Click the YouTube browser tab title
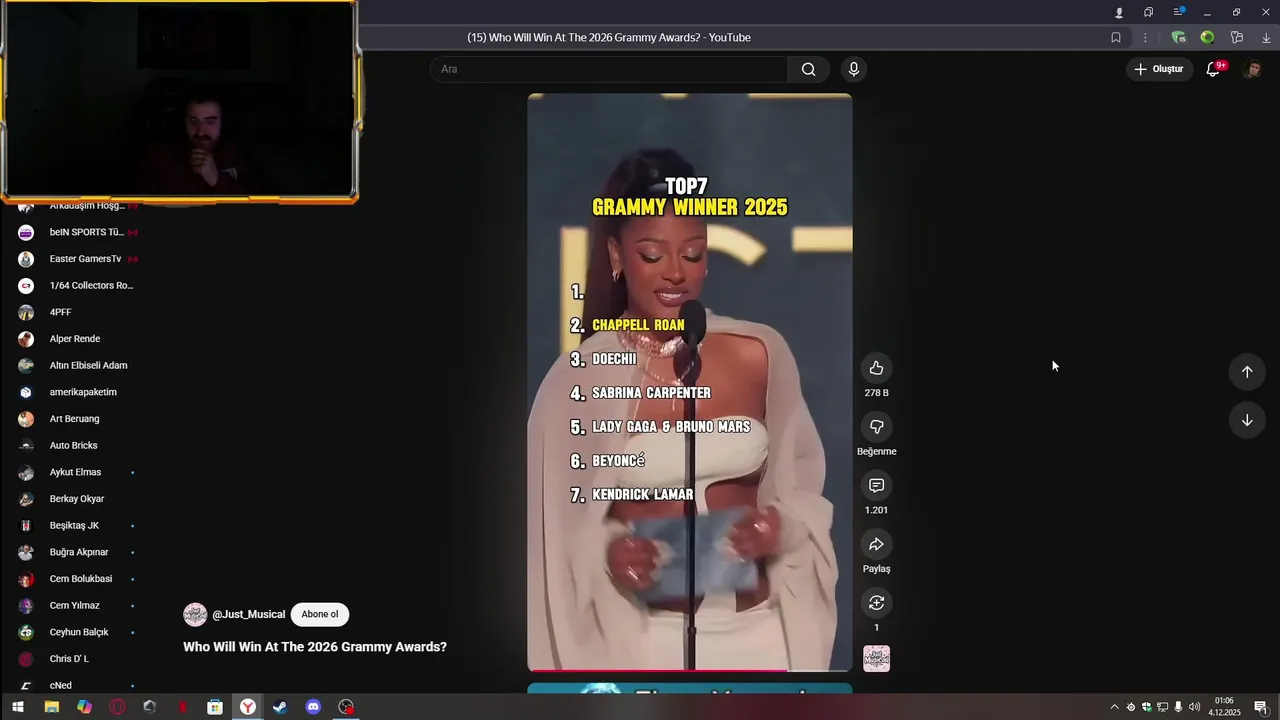 [x=609, y=37]
